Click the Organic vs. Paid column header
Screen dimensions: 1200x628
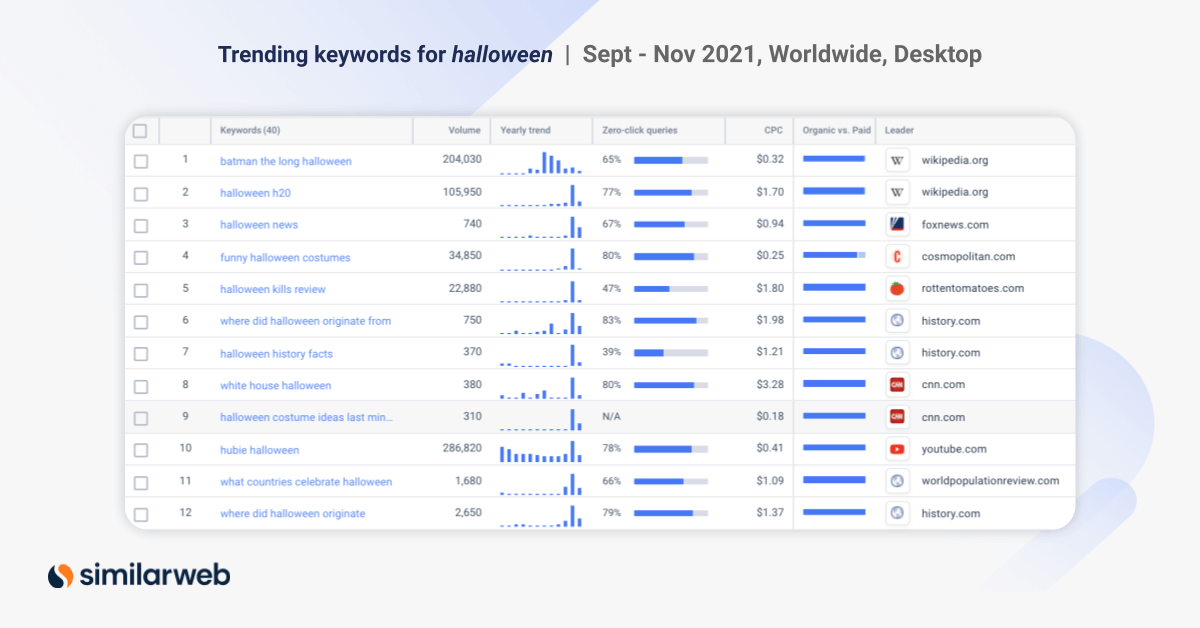pyautogui.click(x=837, y=130)
